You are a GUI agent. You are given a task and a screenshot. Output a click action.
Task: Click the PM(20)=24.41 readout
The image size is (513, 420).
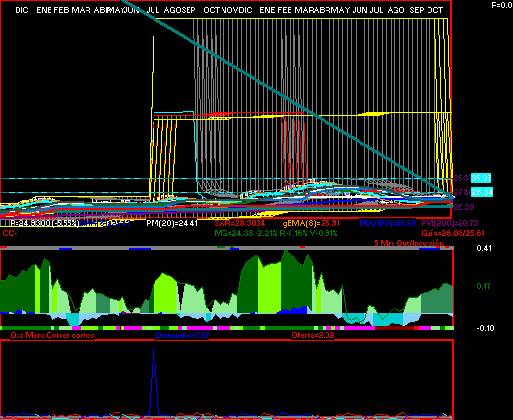[x=172, y=223]
